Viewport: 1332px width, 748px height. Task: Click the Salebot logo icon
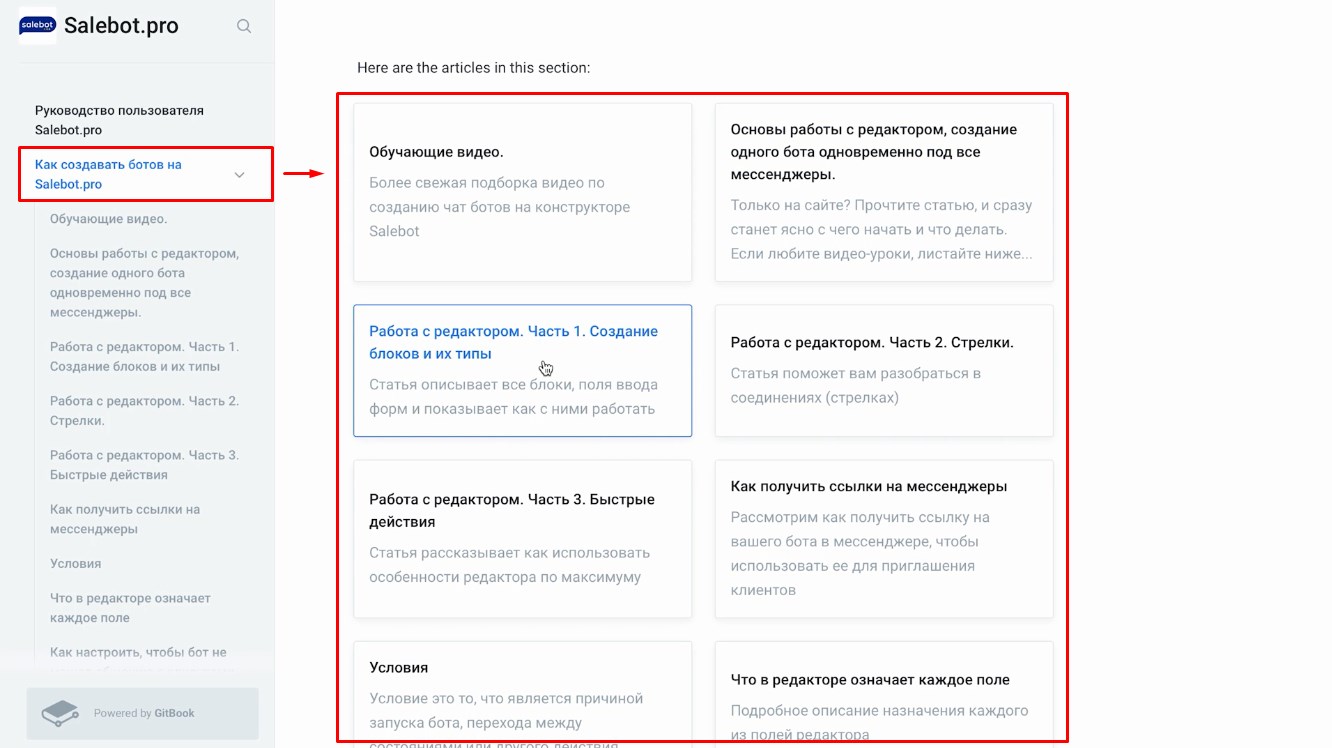point(38,26)
